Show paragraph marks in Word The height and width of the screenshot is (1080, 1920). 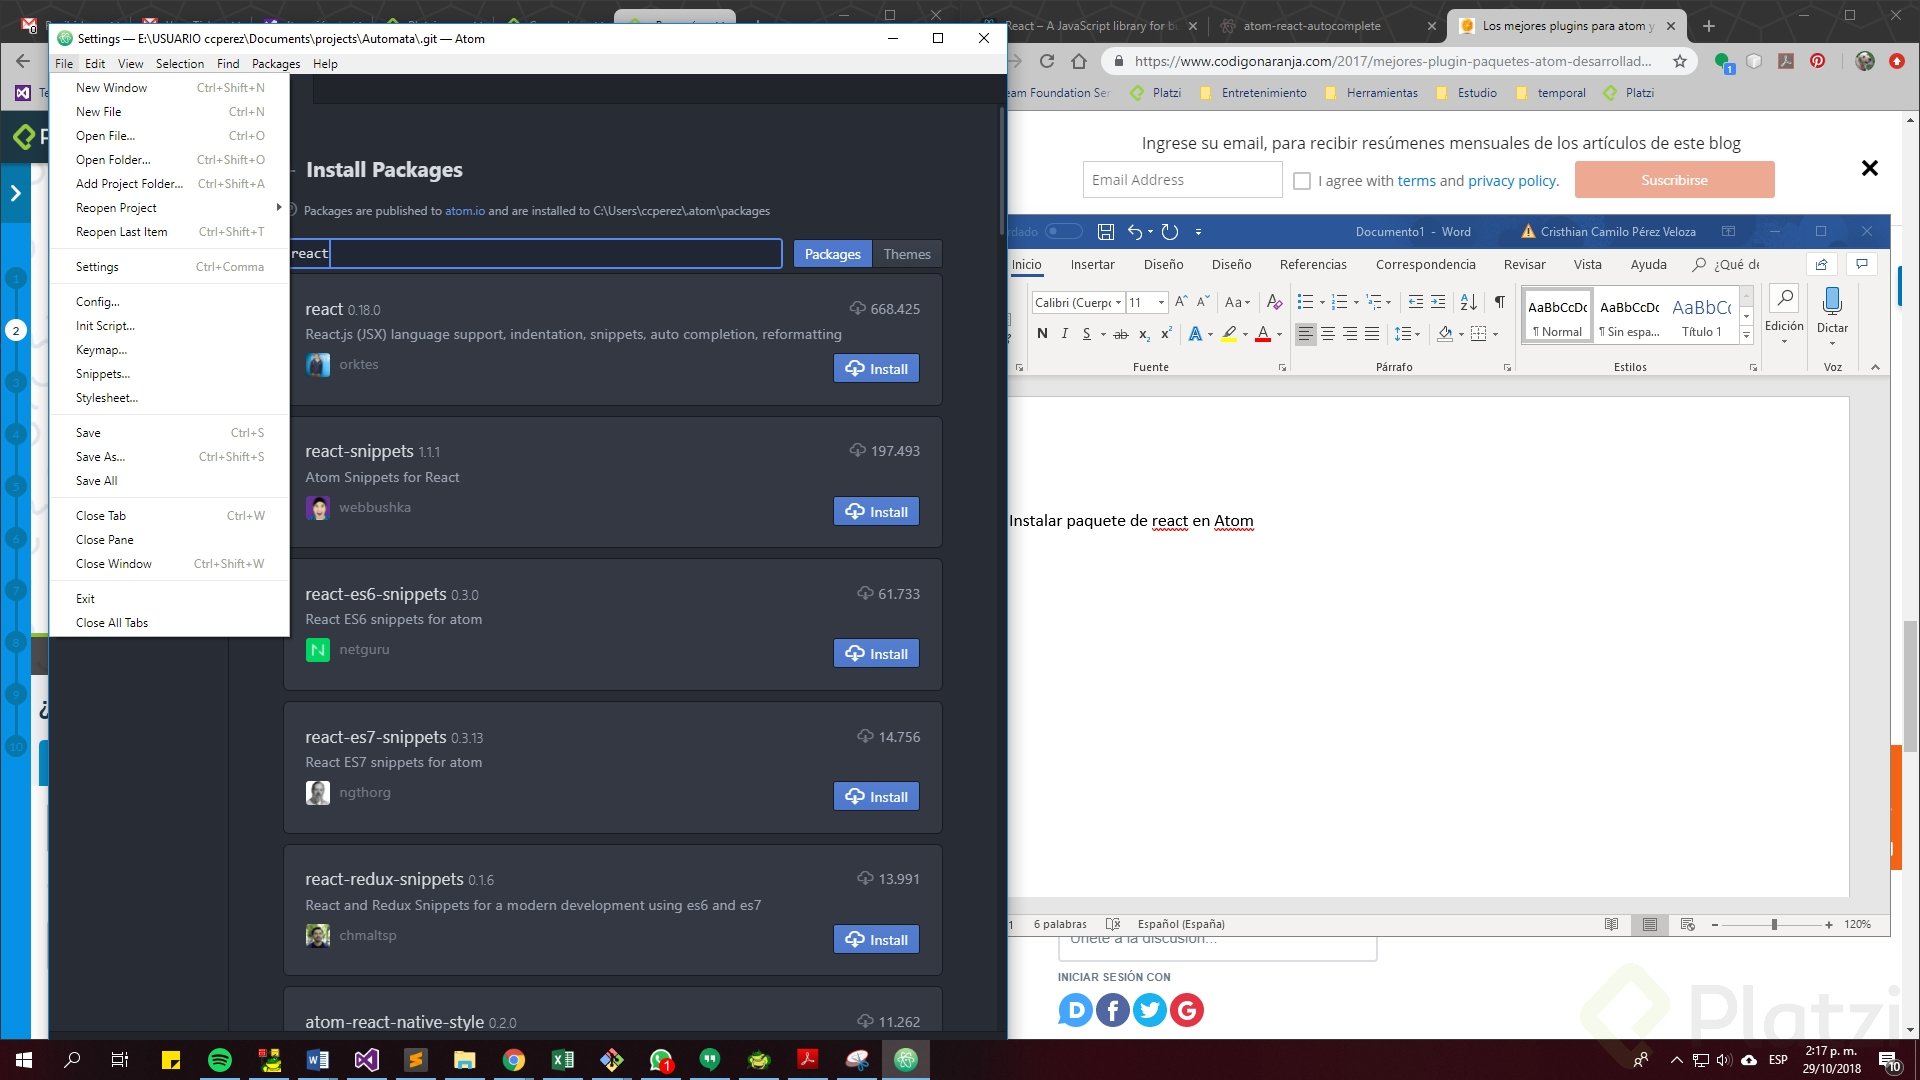click(x=1499, y=302)
